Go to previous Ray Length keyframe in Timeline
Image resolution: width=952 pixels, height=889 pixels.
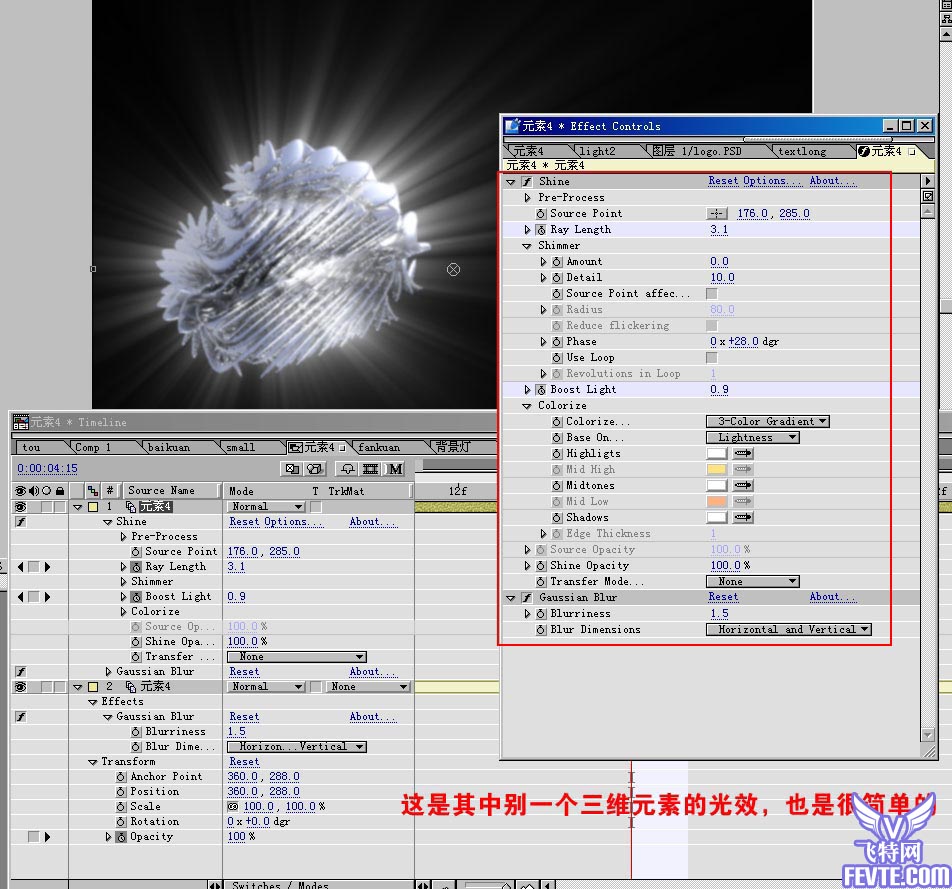[21, 567]
